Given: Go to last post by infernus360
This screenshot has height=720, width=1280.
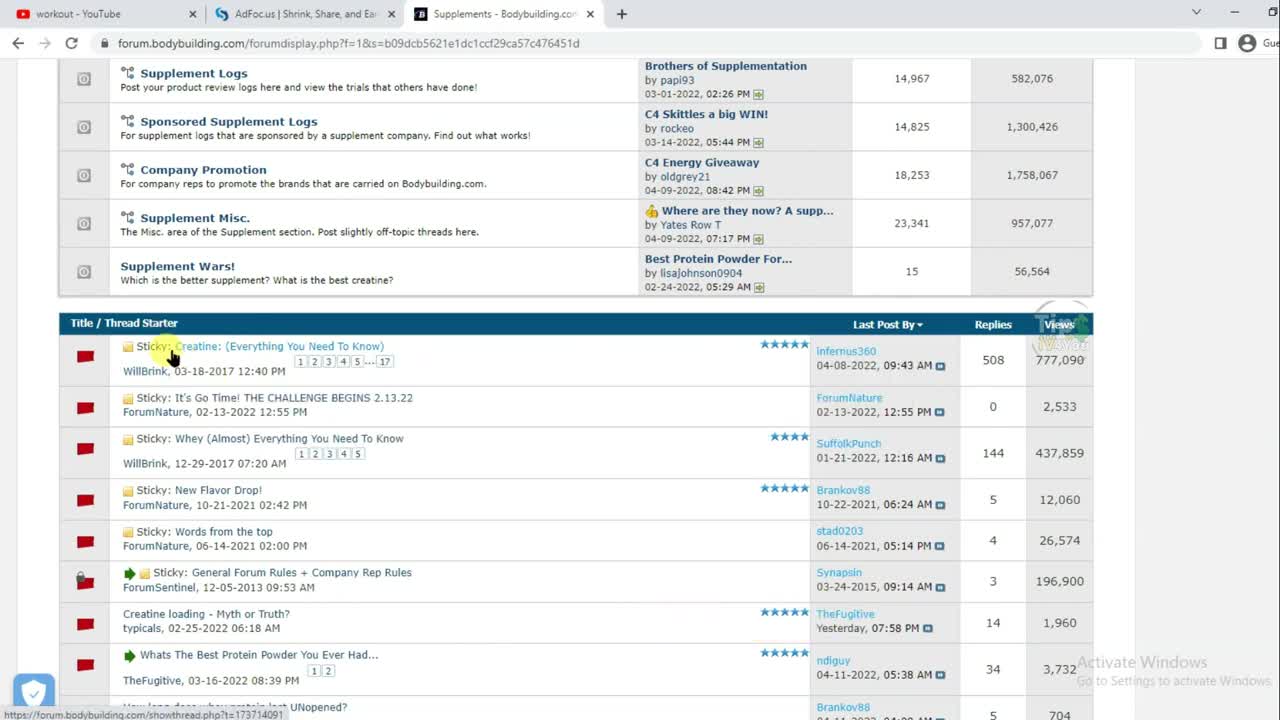Looking at the screenshot, I should tap(940, 366).
